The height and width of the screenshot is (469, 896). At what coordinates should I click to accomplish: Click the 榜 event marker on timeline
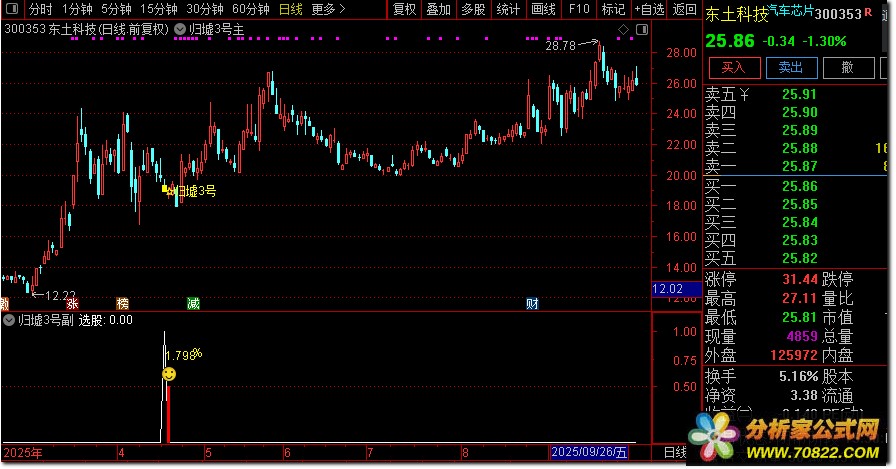[x=122, y=303]
